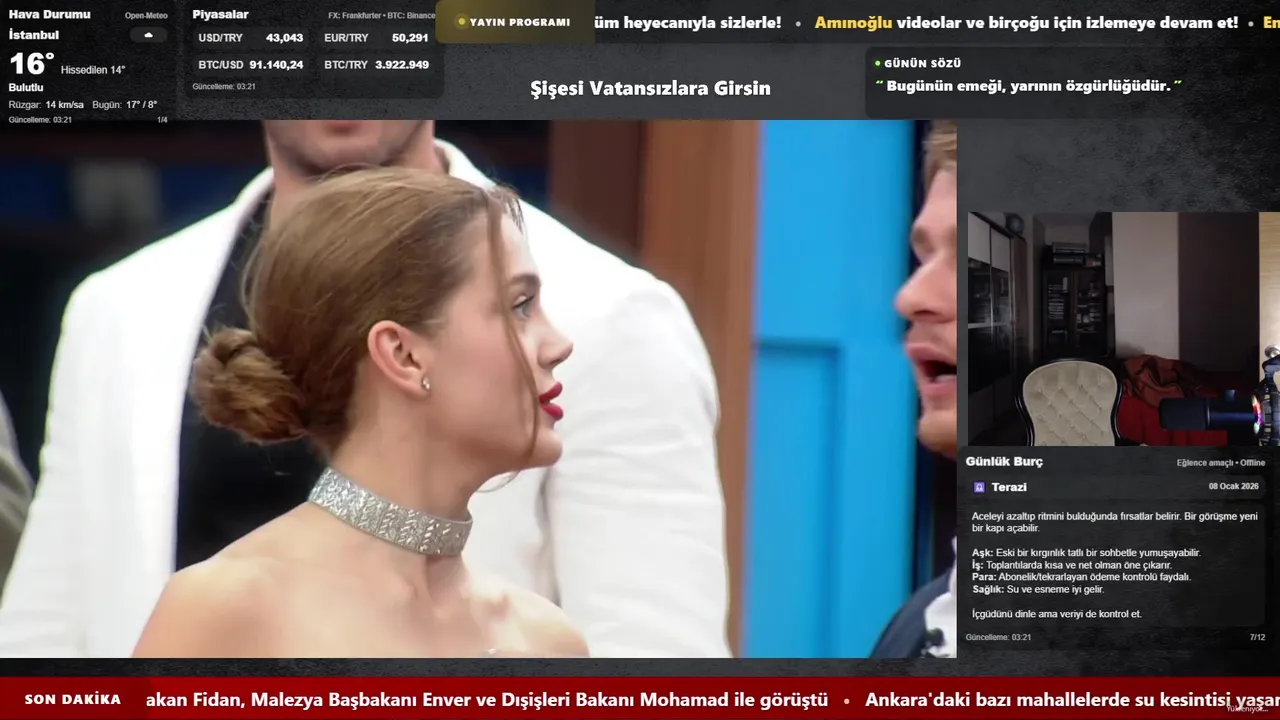Click the title Şişesi Vatansızlara Girsin
The height and width of the screenshot is (720, 1280).
650,88
